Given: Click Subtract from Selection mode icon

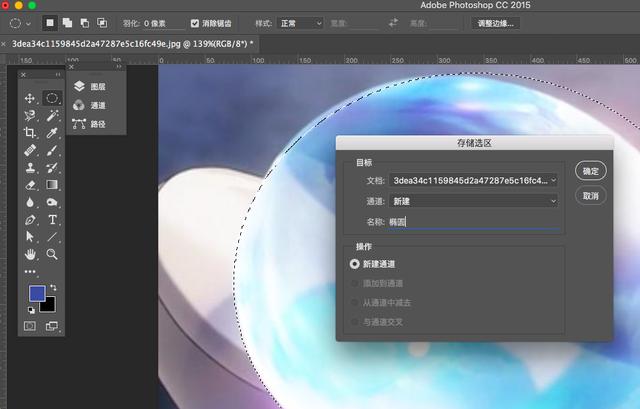Looking at the screenshot, I should tap(84, 23).
